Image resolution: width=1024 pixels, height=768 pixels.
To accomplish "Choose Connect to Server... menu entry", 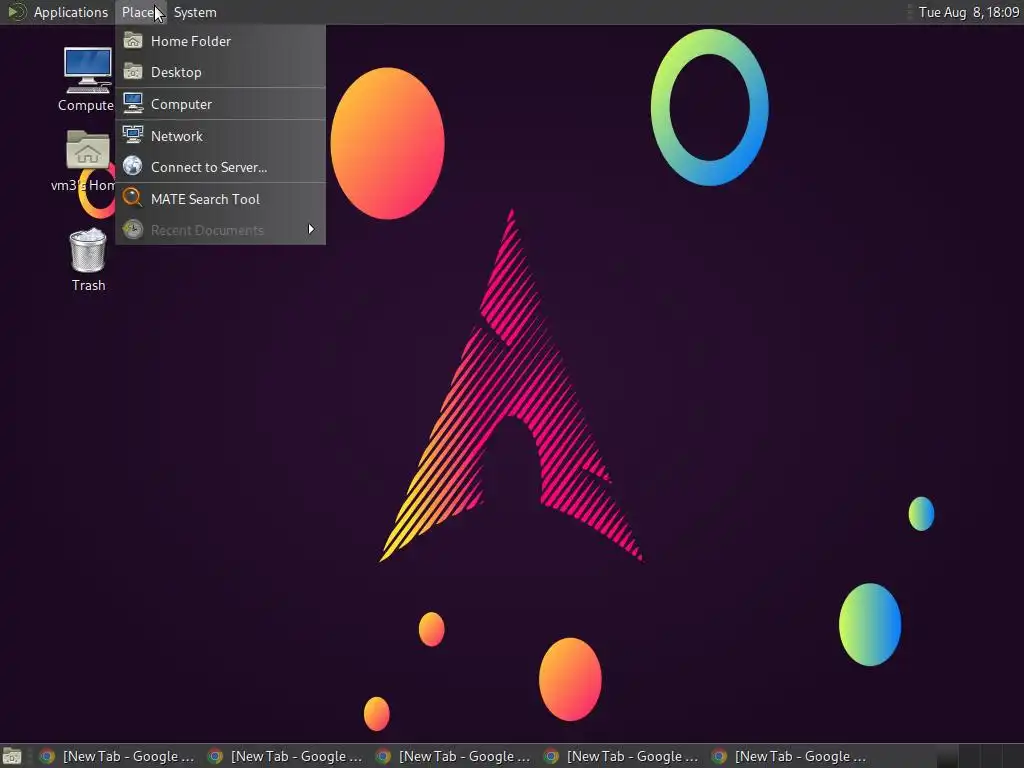I will 221,167.
